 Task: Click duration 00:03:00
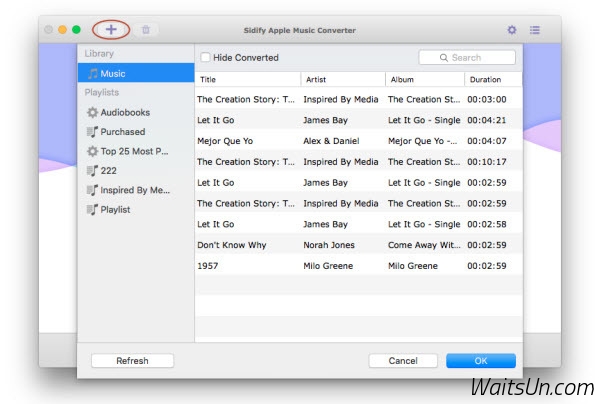click(x=487, y=99)
